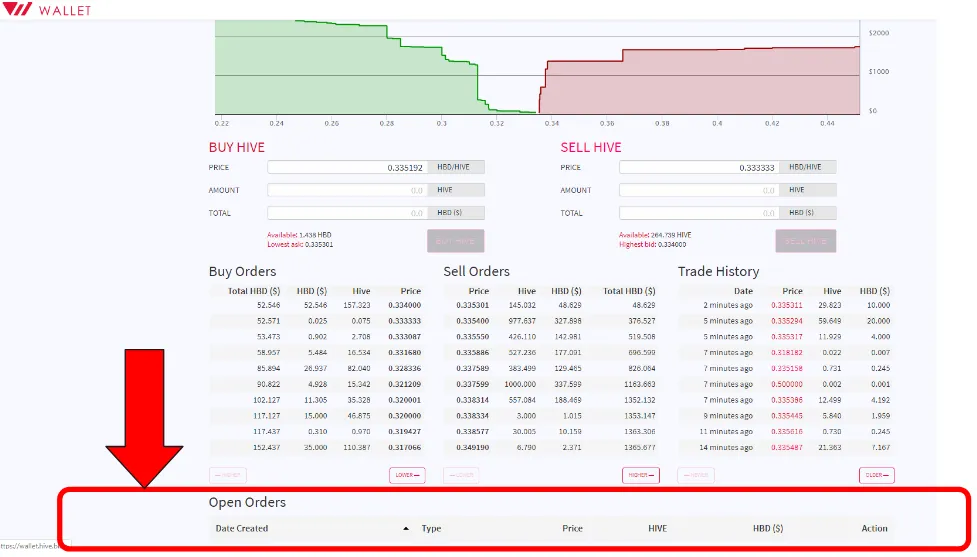The height and width of the screenshot is (557, 977).
Task: Click the Sell Hive button
Action: (806, 241)
